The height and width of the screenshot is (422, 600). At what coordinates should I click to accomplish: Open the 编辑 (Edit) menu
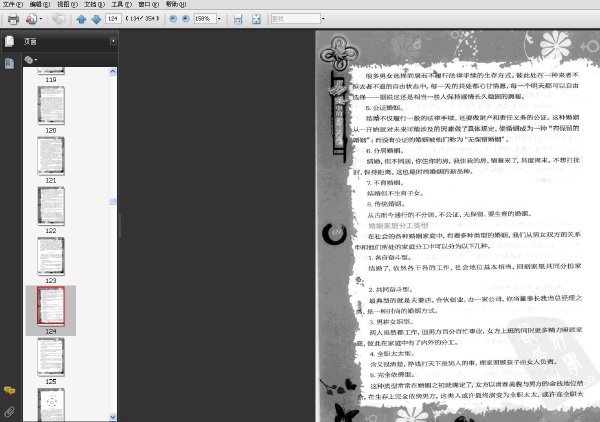tap(40, 4)
